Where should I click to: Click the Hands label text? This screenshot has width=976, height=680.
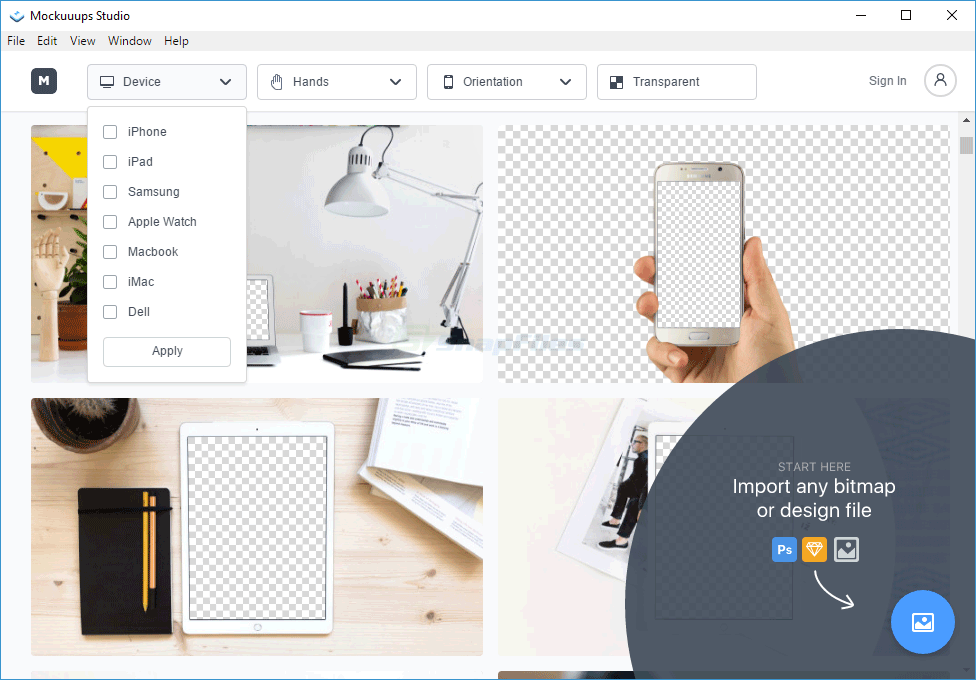pyautogui.click(x=311, y=82)
